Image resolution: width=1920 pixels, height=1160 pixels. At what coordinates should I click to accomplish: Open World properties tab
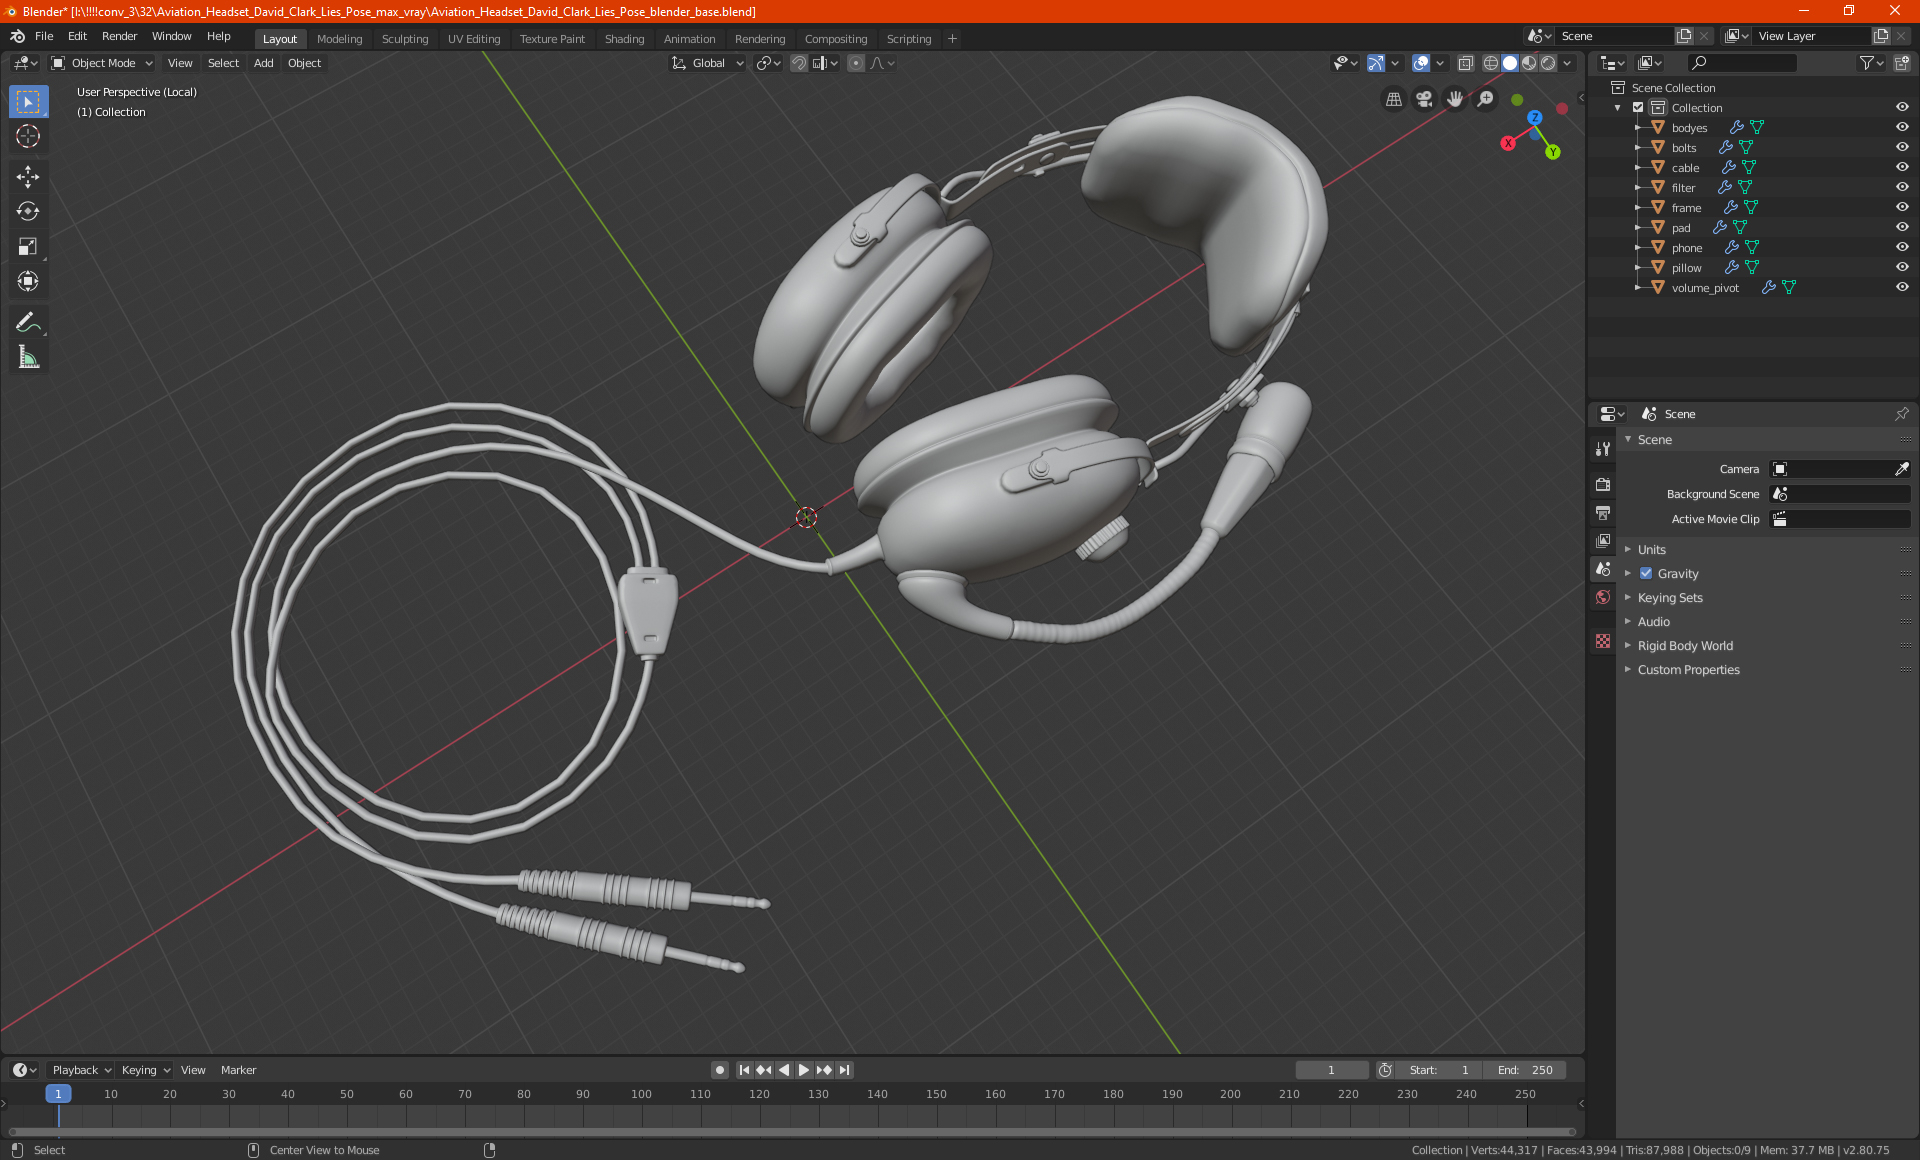point(1603,597)
